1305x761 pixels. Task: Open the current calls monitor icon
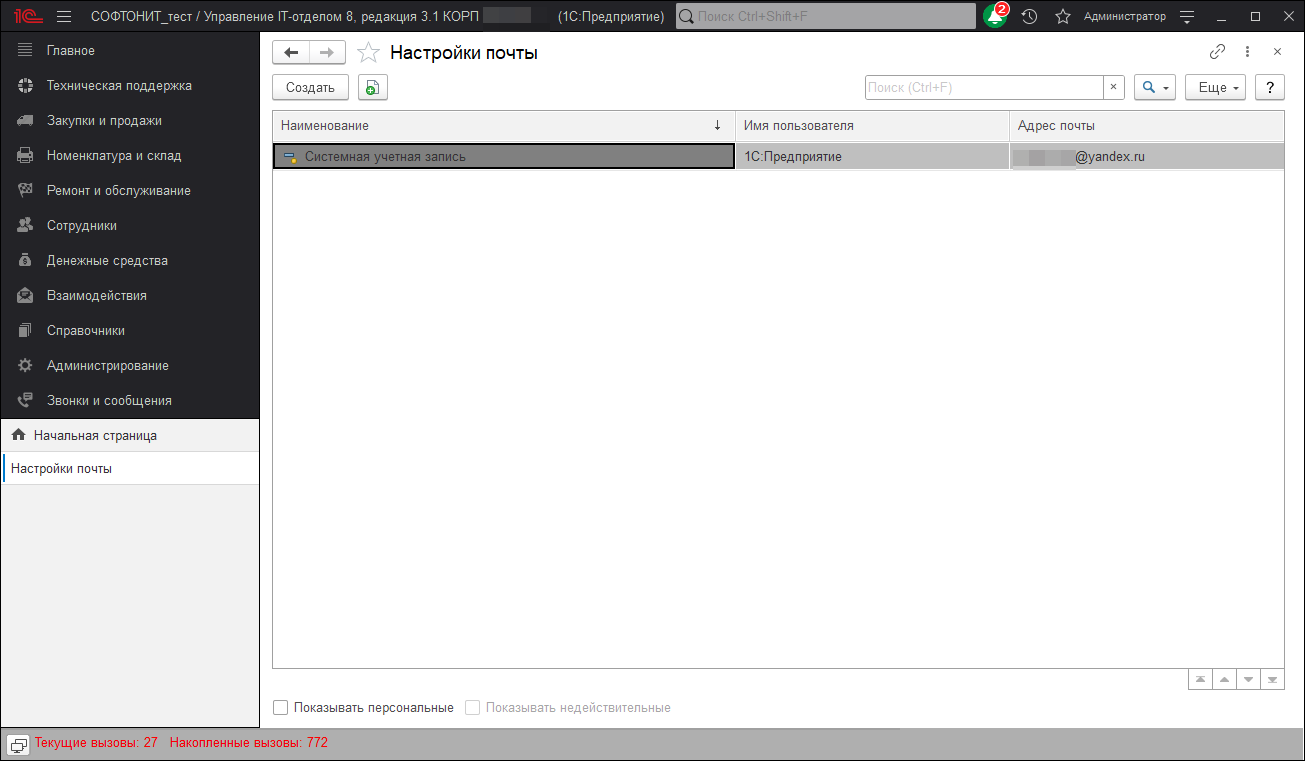18,744
